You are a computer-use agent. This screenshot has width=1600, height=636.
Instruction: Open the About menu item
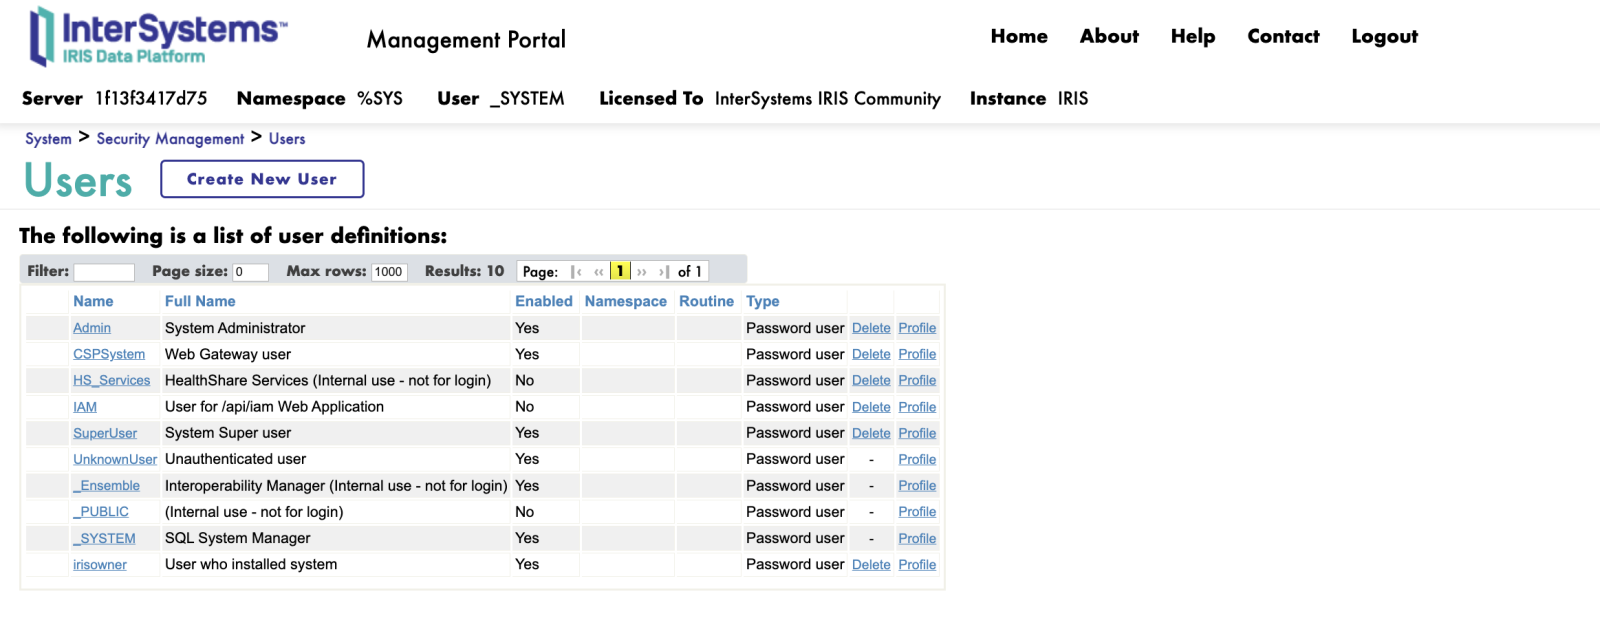click(x=1108, y=36)
